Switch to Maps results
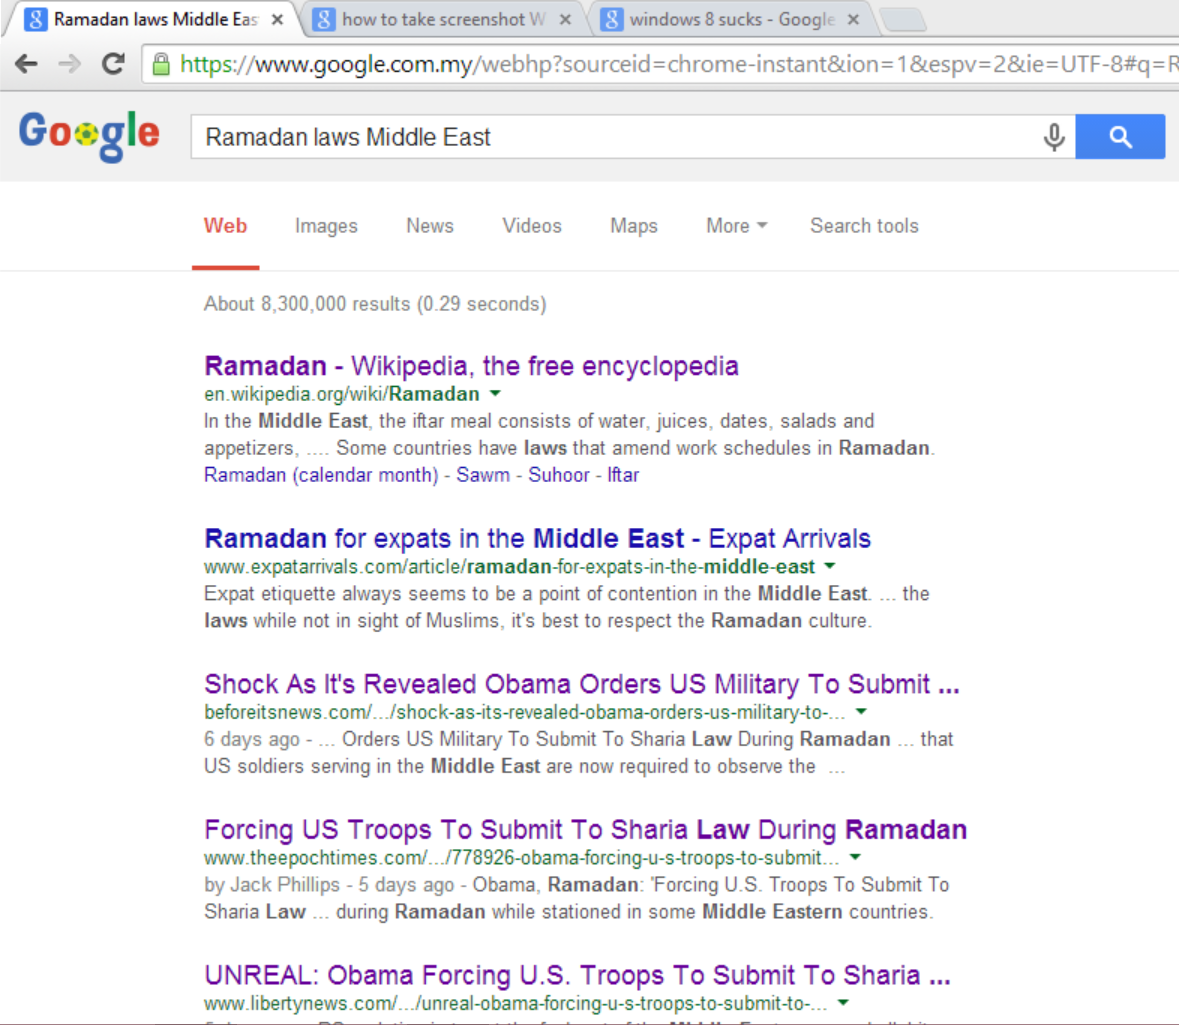This screenshot has height=1025, width=1179. 634,226
